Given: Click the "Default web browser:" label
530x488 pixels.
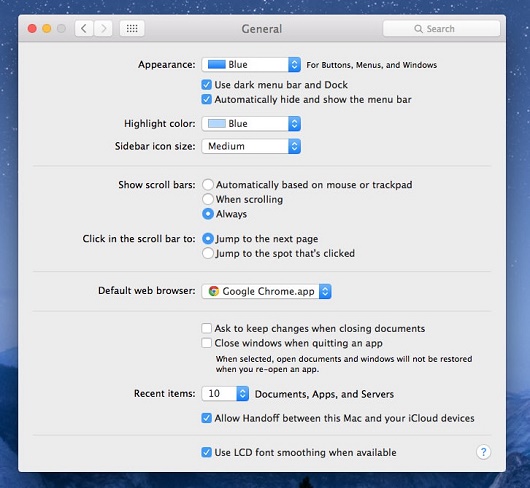Looking at the screenshot, I should (147, 291).
